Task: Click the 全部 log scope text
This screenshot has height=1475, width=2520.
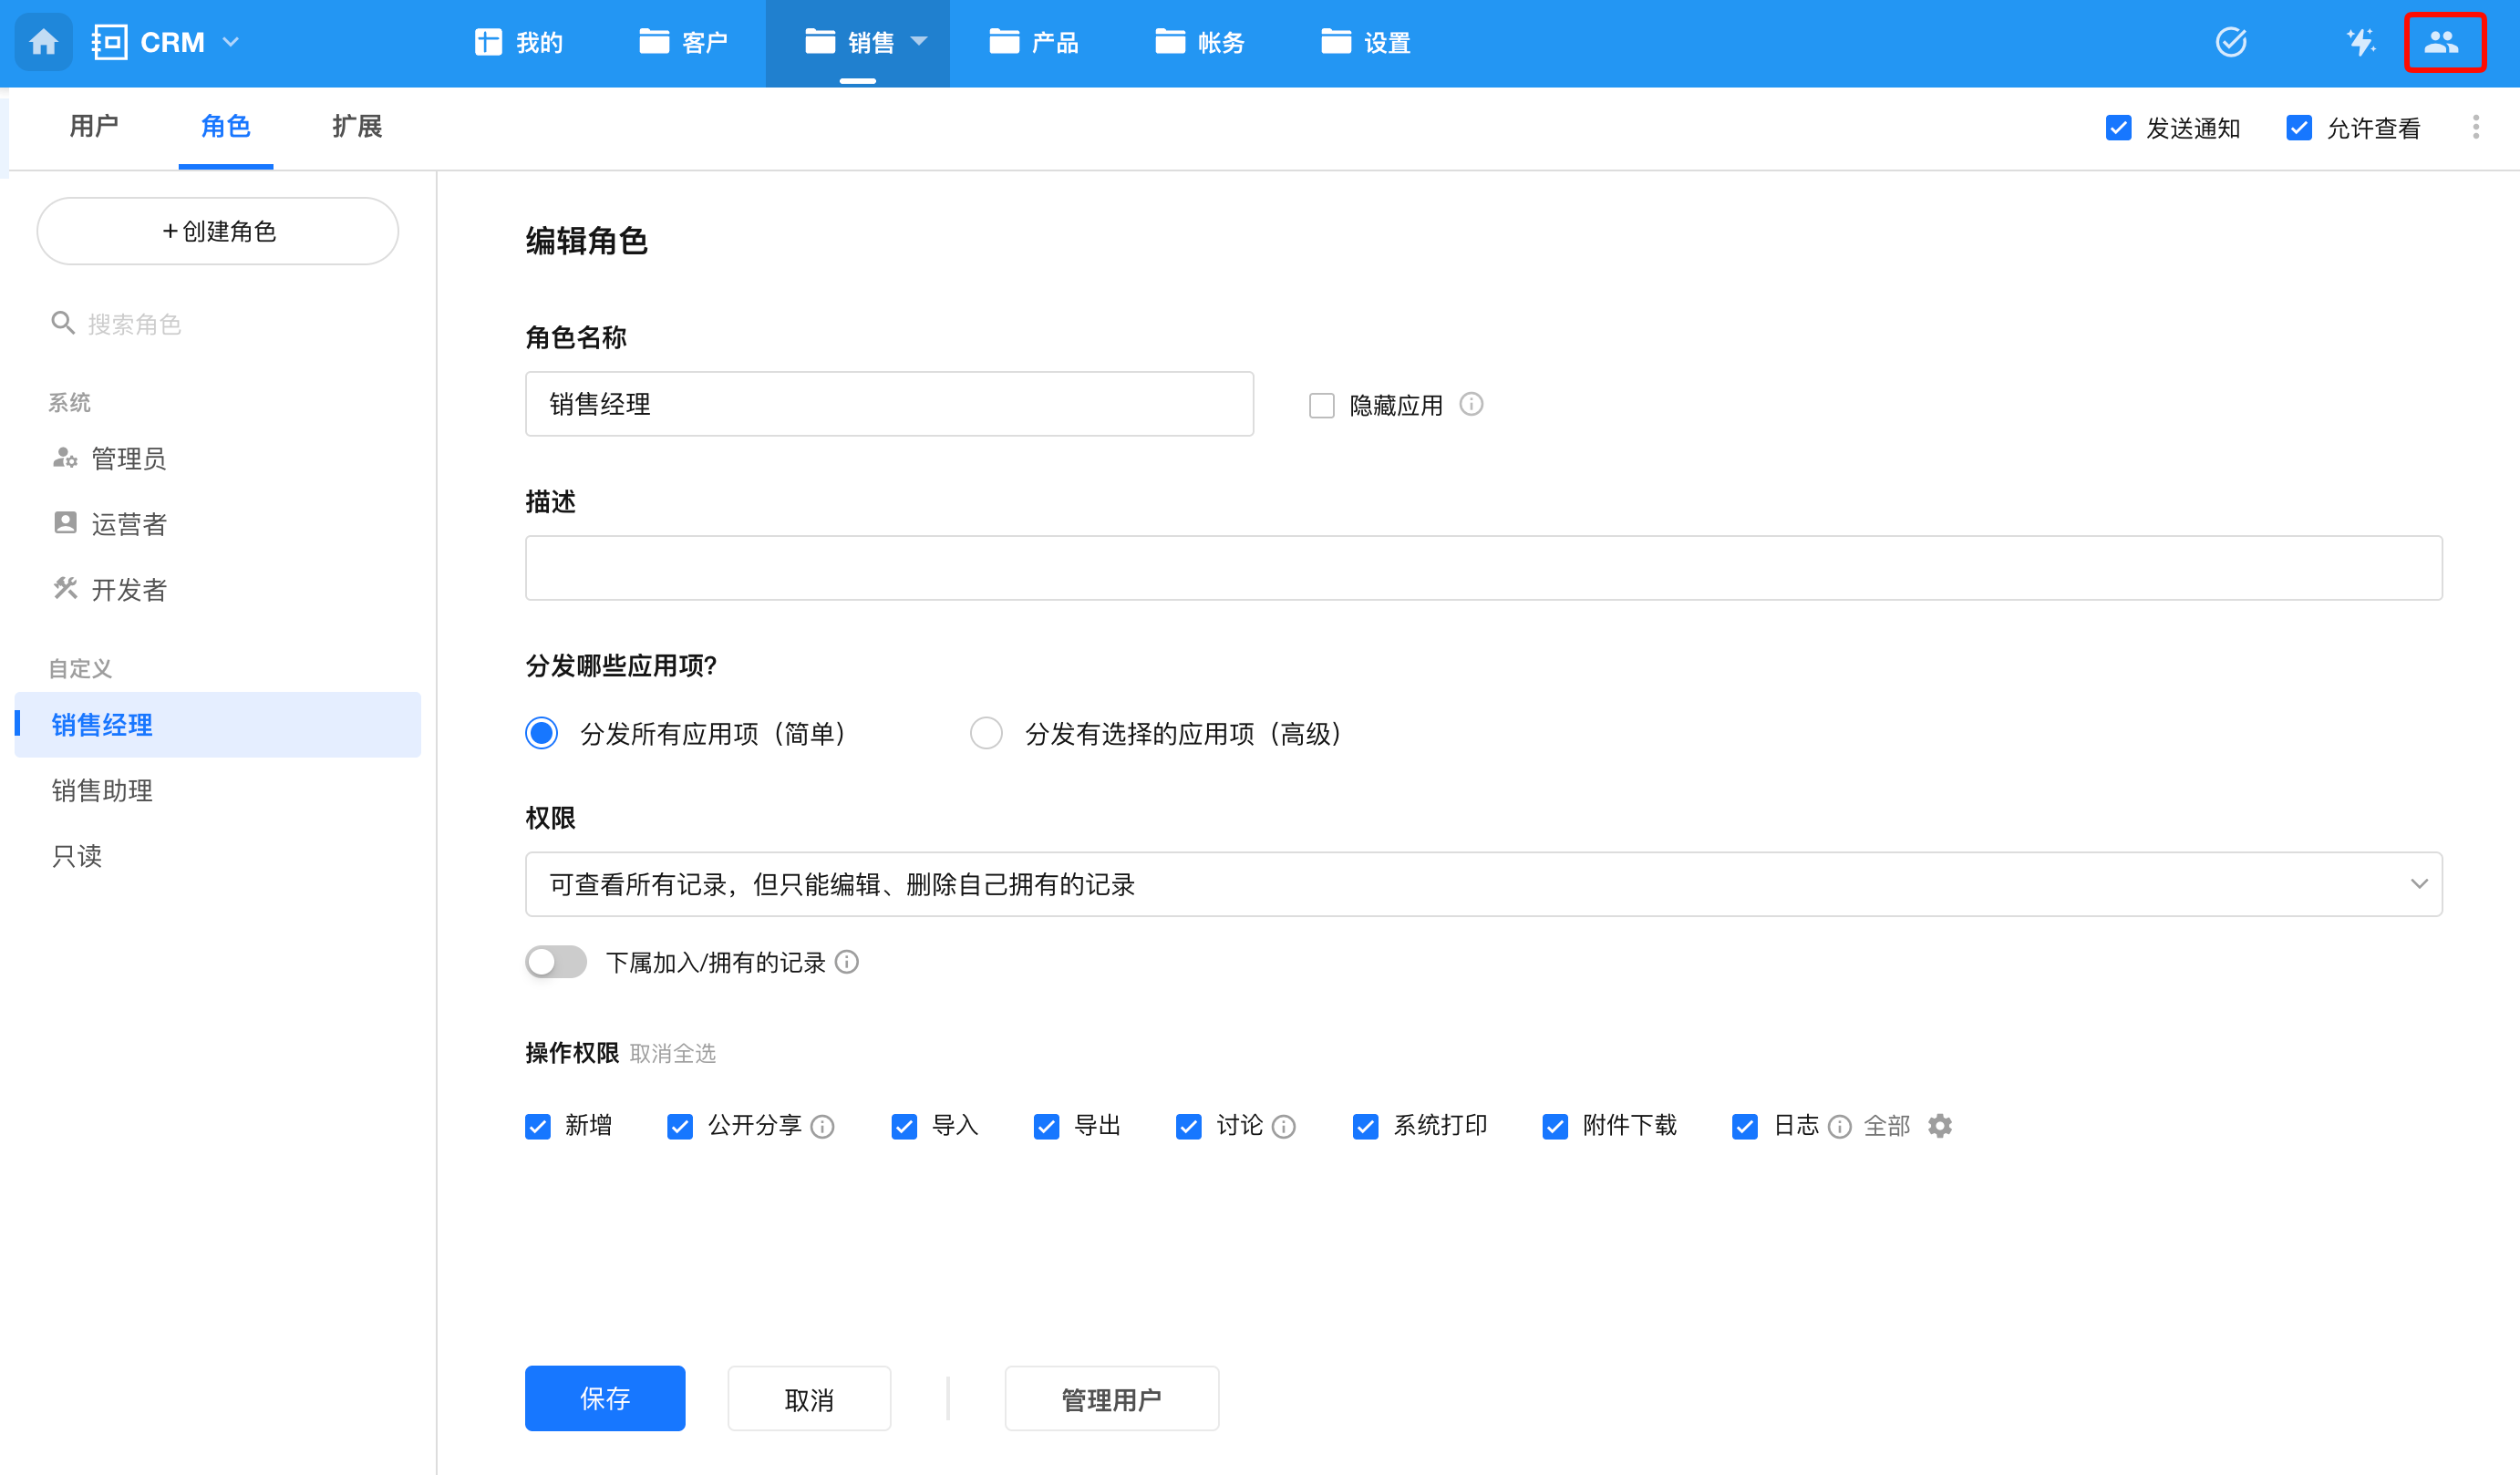Action: click(x=1887, y=1126)
